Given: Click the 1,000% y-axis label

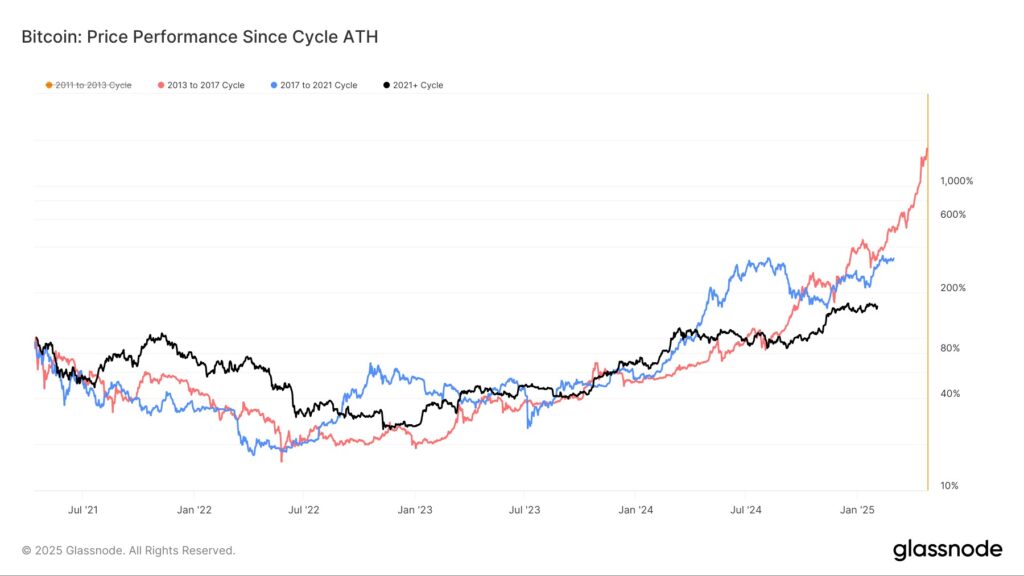Looking at the screenshot, I should 957,181.
